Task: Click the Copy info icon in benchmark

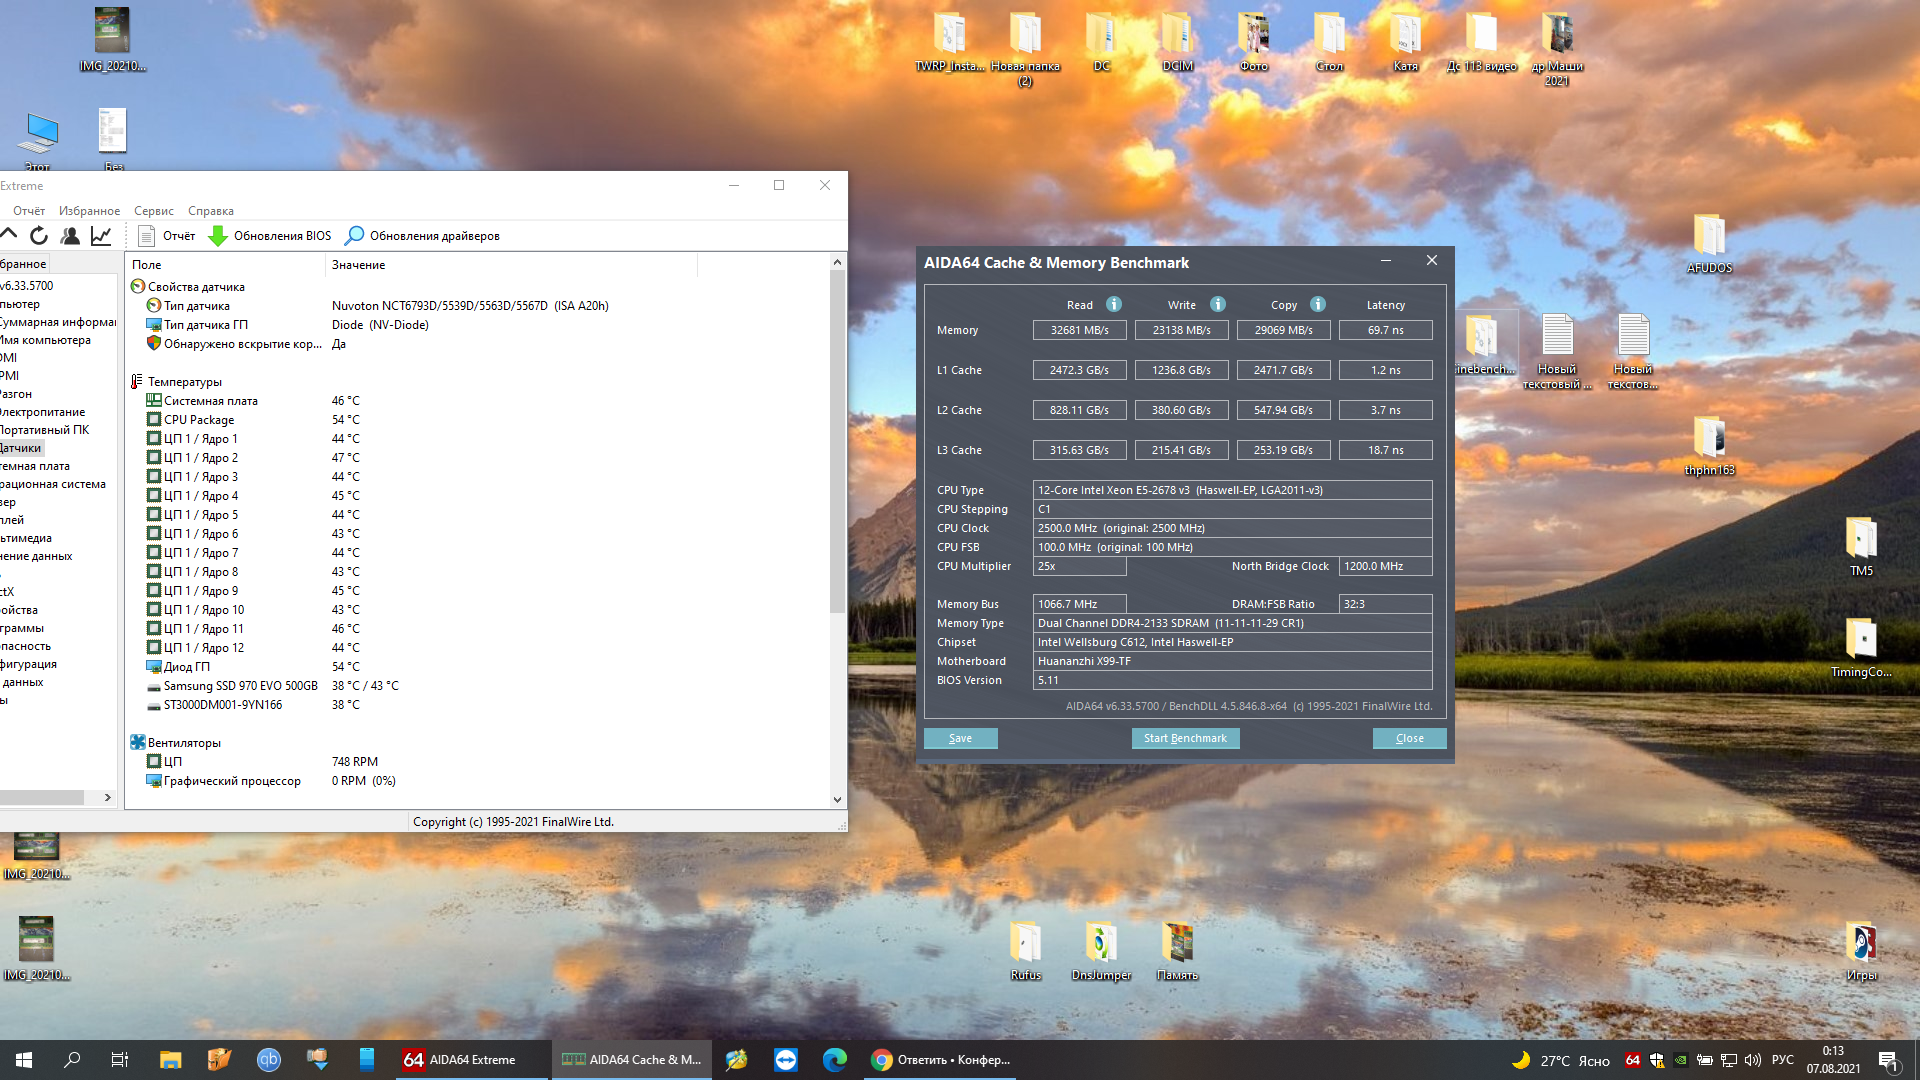Action: (x=1317, y=305)
